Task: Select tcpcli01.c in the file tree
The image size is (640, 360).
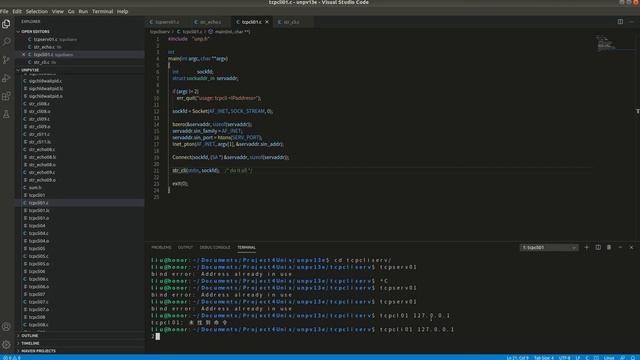Action: click(x=80, y=203)
